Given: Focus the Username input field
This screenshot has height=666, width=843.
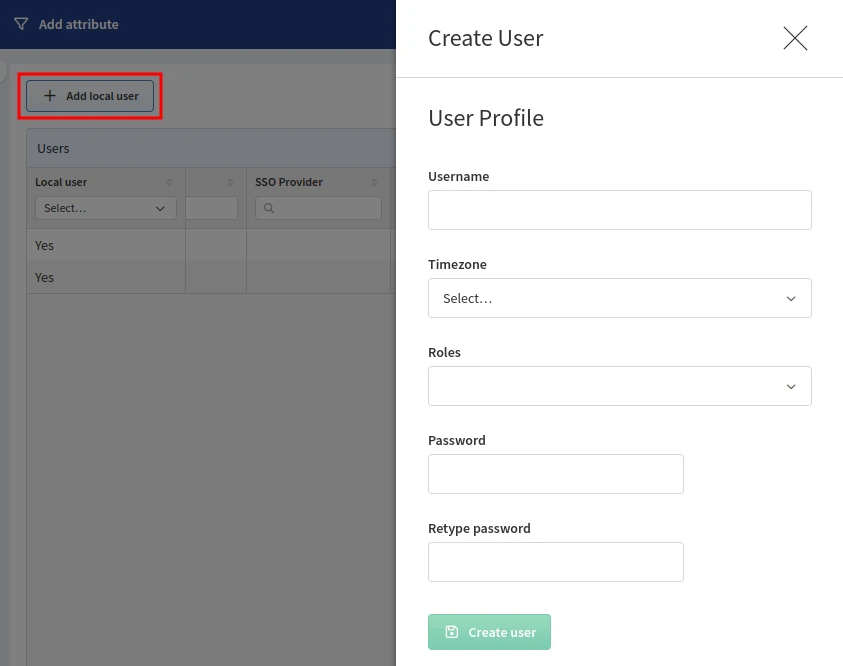Looking at the screenshot, I should tap(619, 210).
